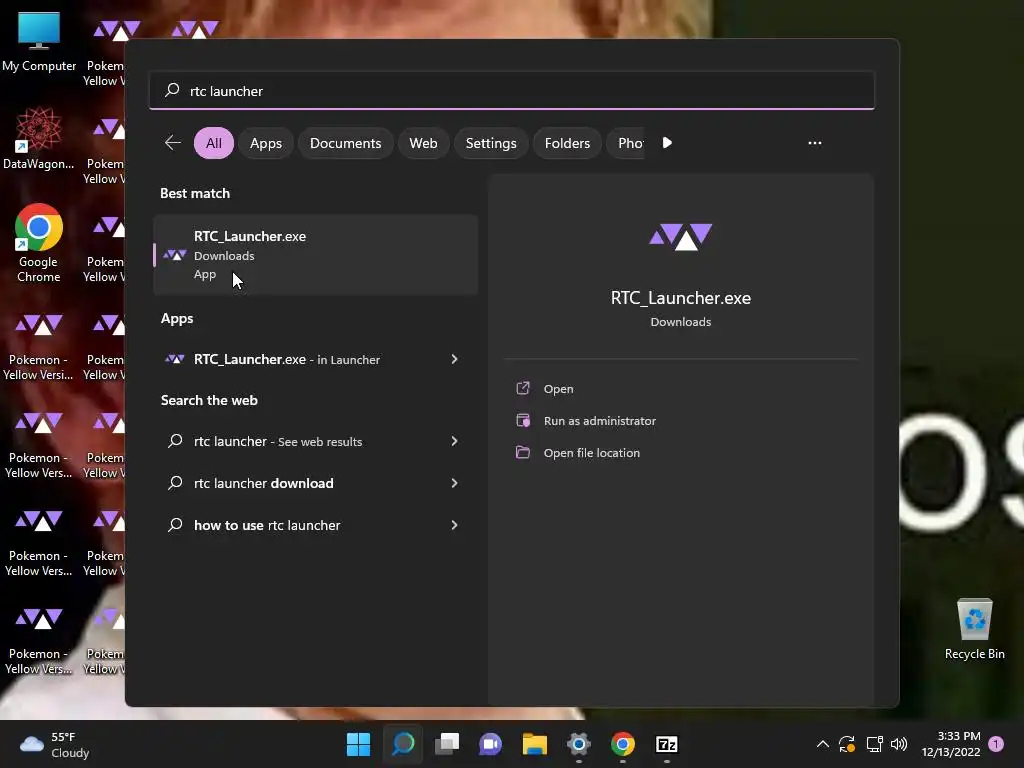Click RTC_Launcher.exe title in the preview pane
The width and height of the screenshot is (1024, 768).
tap(680, 298)
